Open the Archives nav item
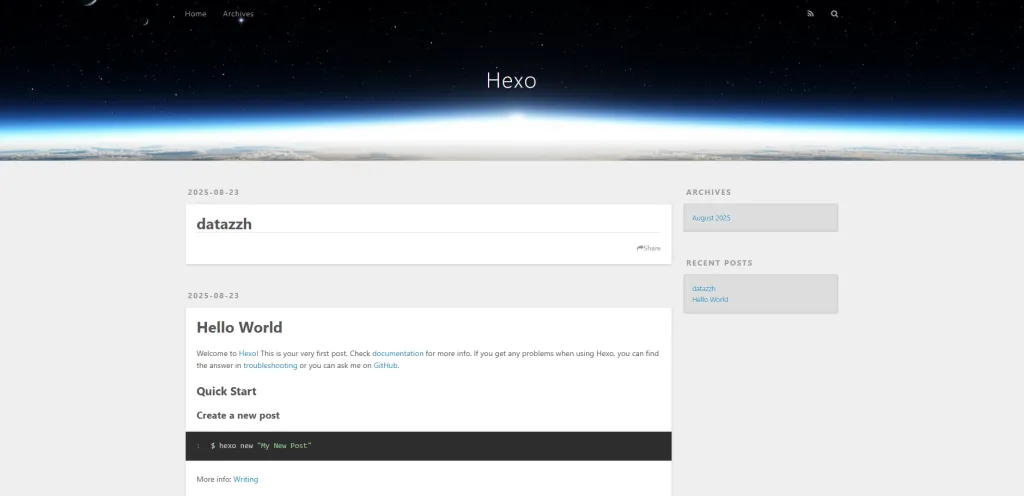 point(238,14)
